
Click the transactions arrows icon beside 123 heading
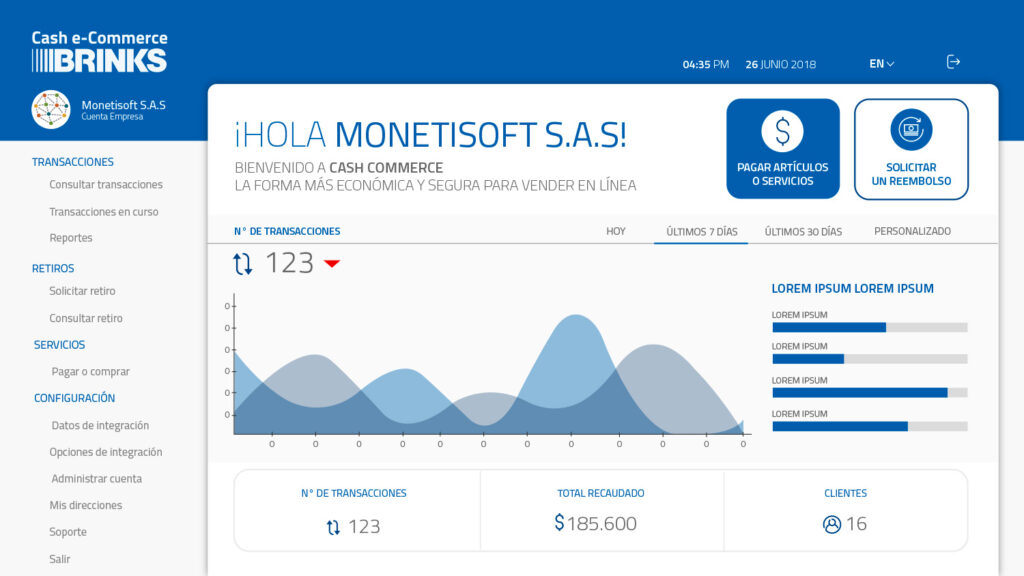tap(243, 264)
